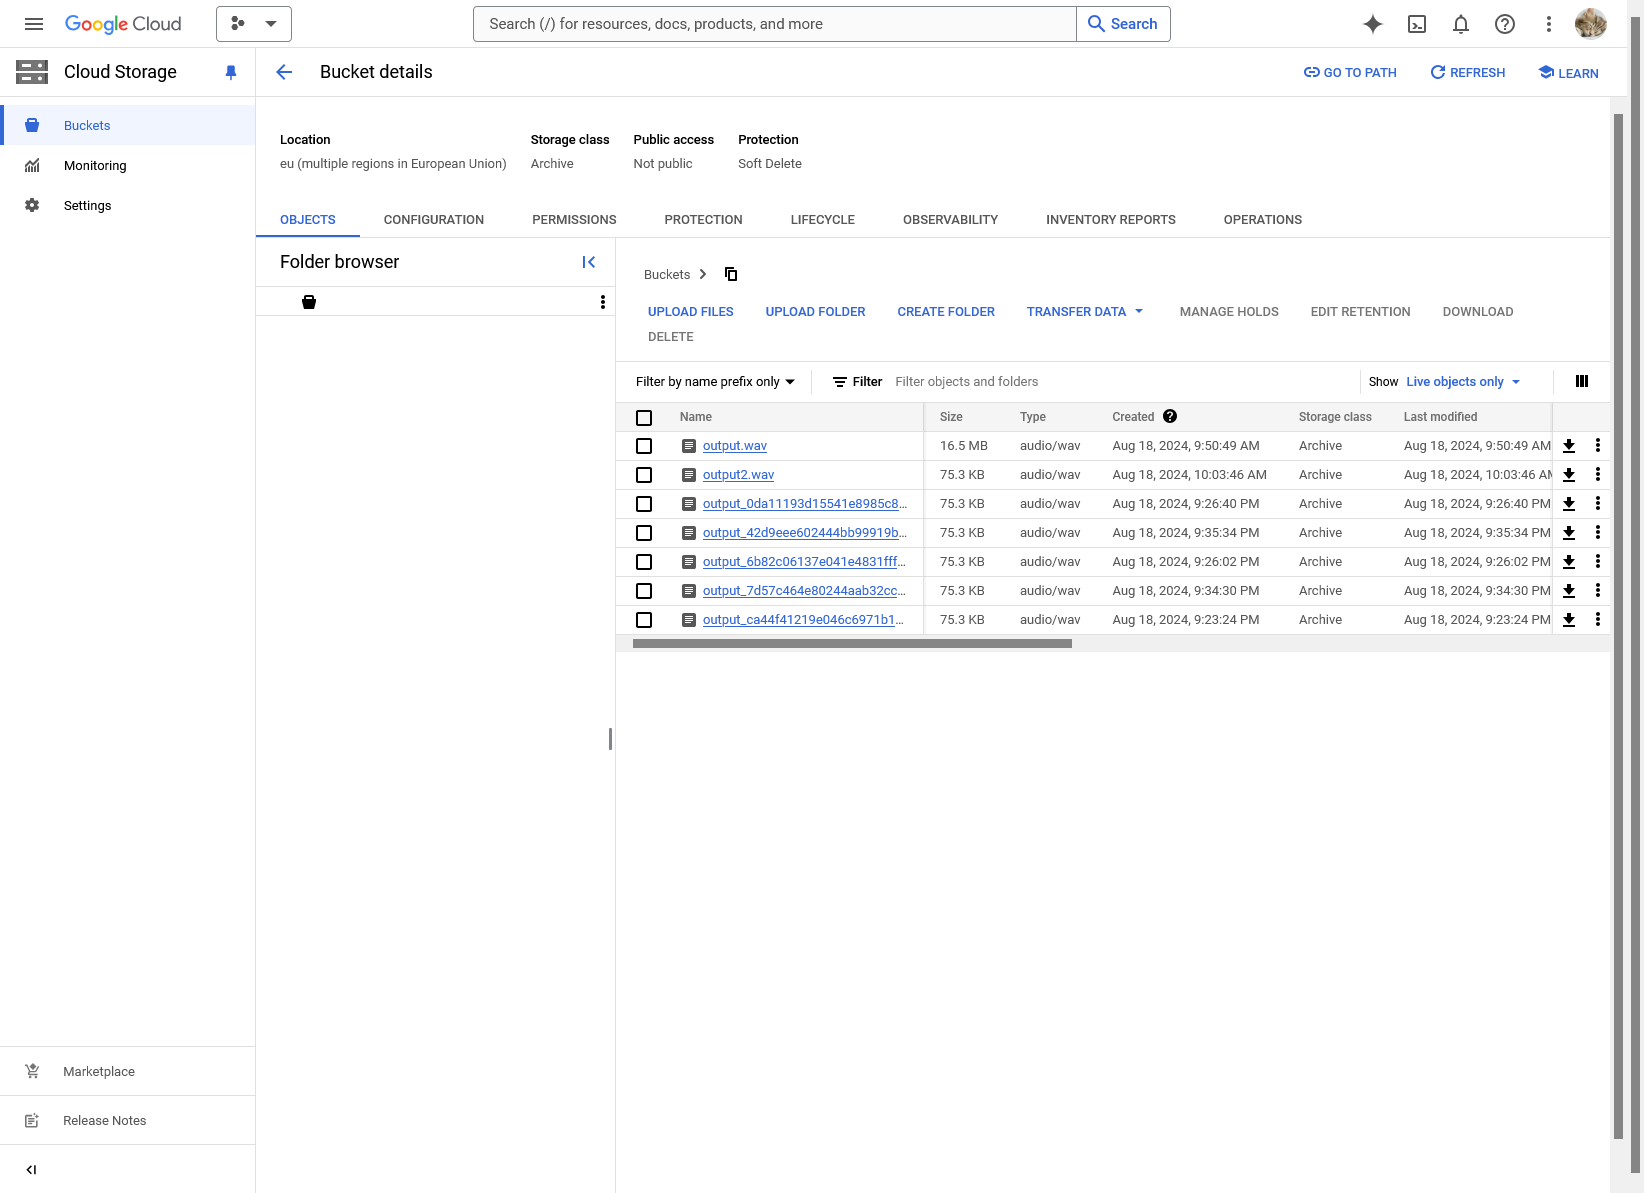The width and height of the screenshot is (1644, 1193).
Task: Open Monitoring in the sidebar
Action: 128,165
